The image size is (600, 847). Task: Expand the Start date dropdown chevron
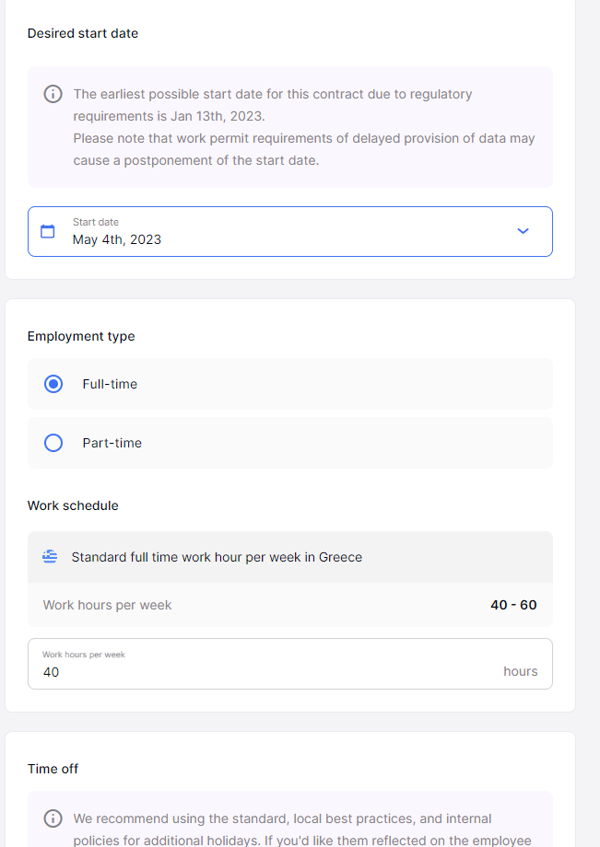click(x=523, y=231)
